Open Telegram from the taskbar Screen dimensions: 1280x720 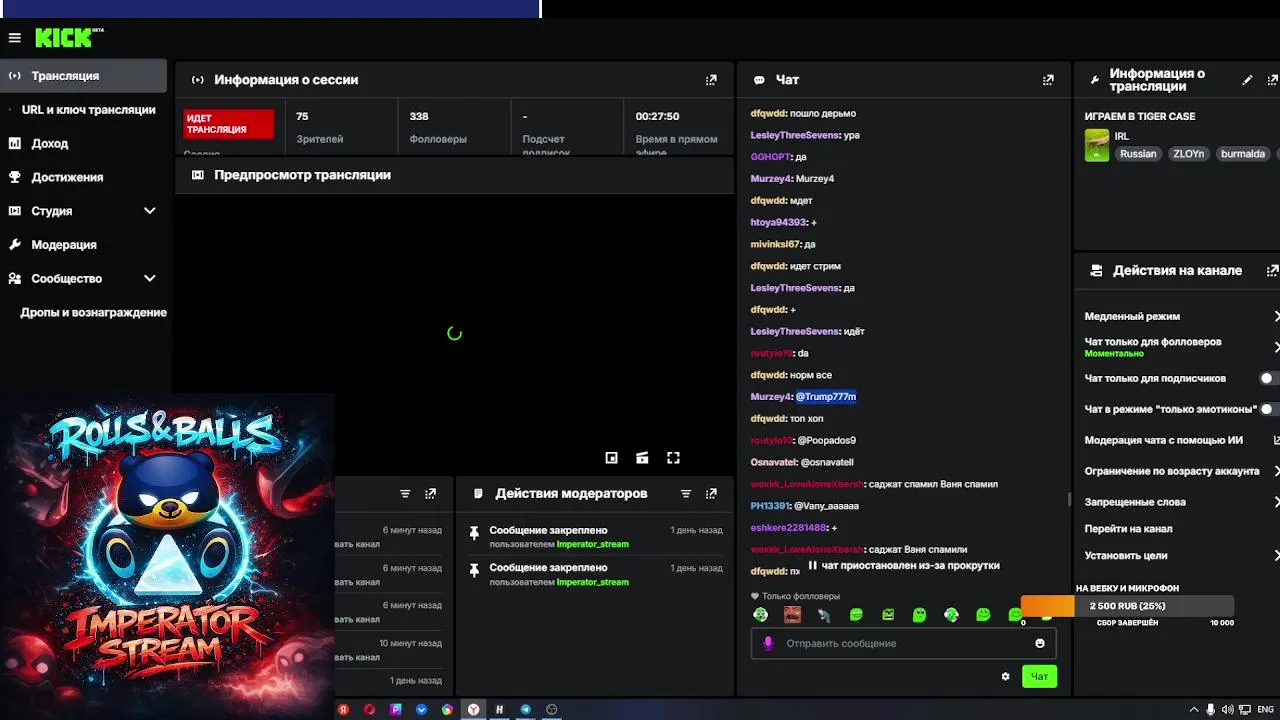(x=525, y=709)
